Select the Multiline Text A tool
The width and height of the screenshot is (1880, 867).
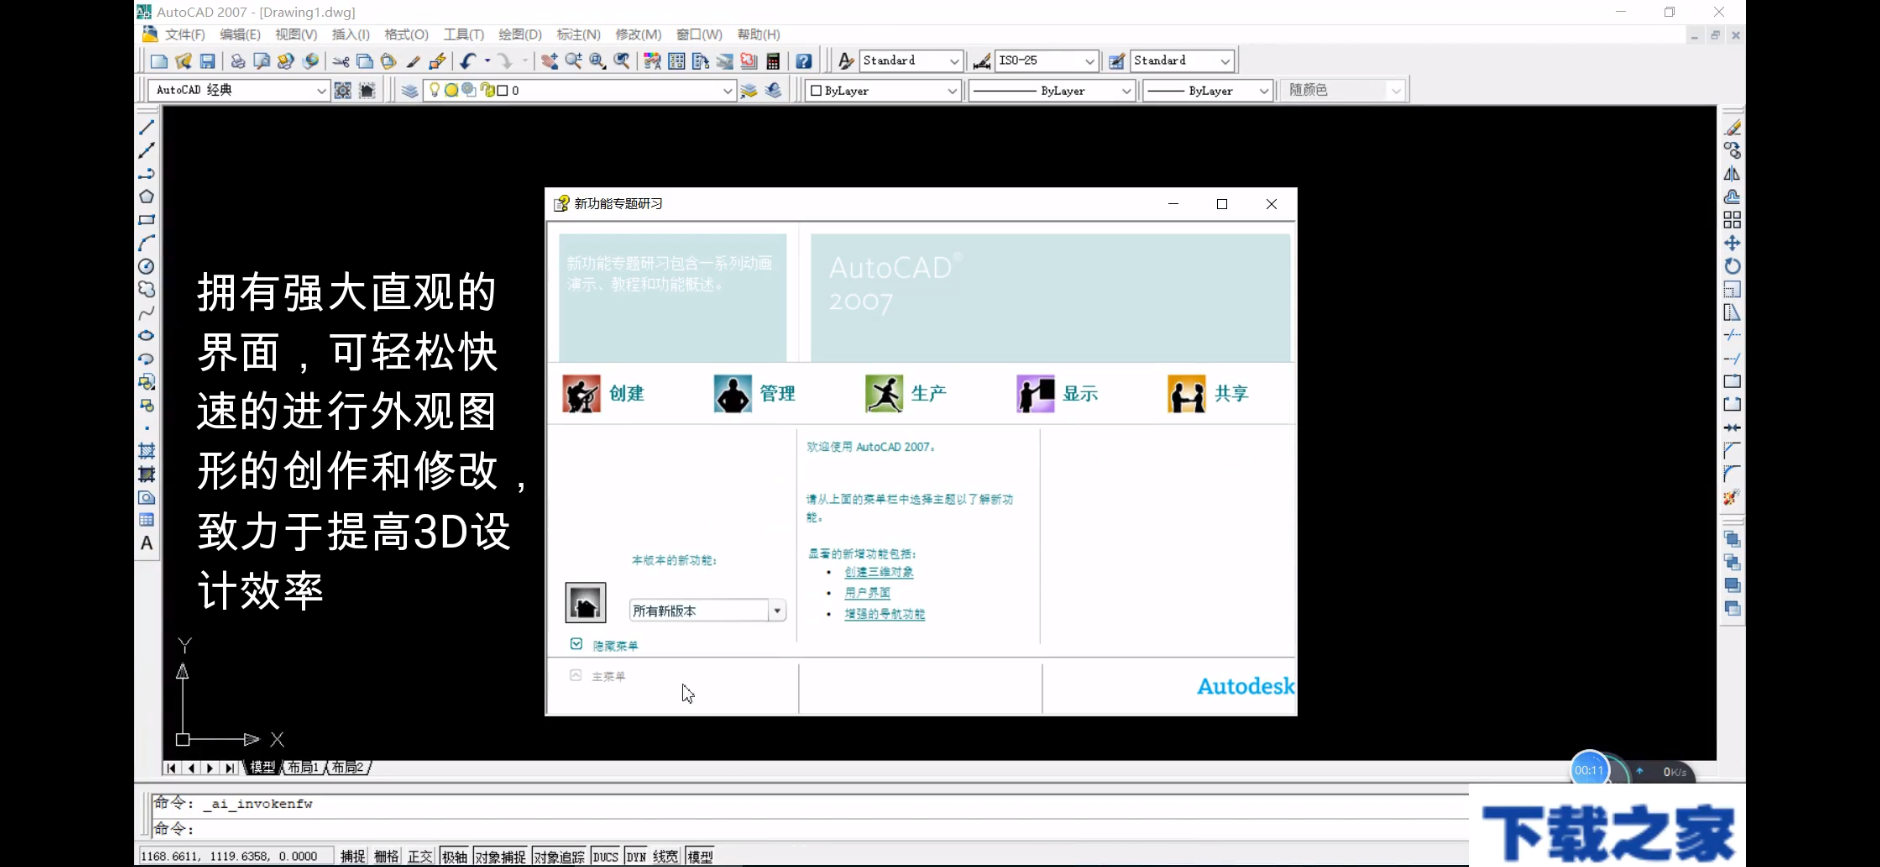146,543
